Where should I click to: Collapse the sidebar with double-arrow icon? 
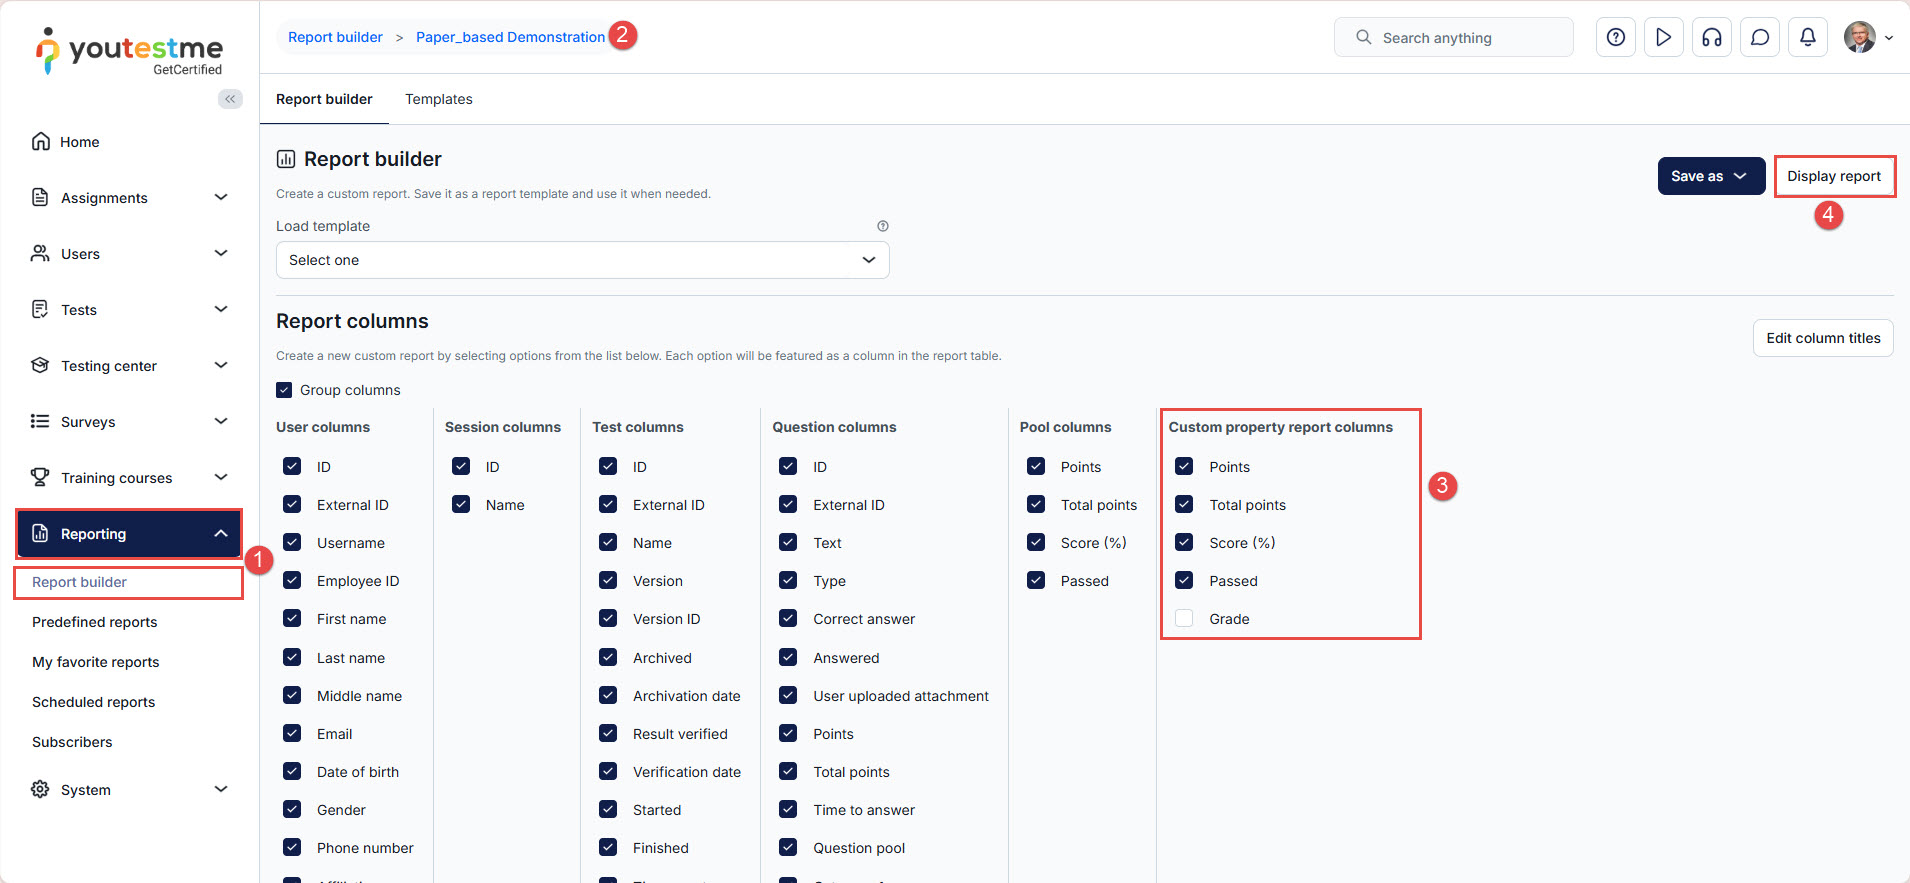230,99
